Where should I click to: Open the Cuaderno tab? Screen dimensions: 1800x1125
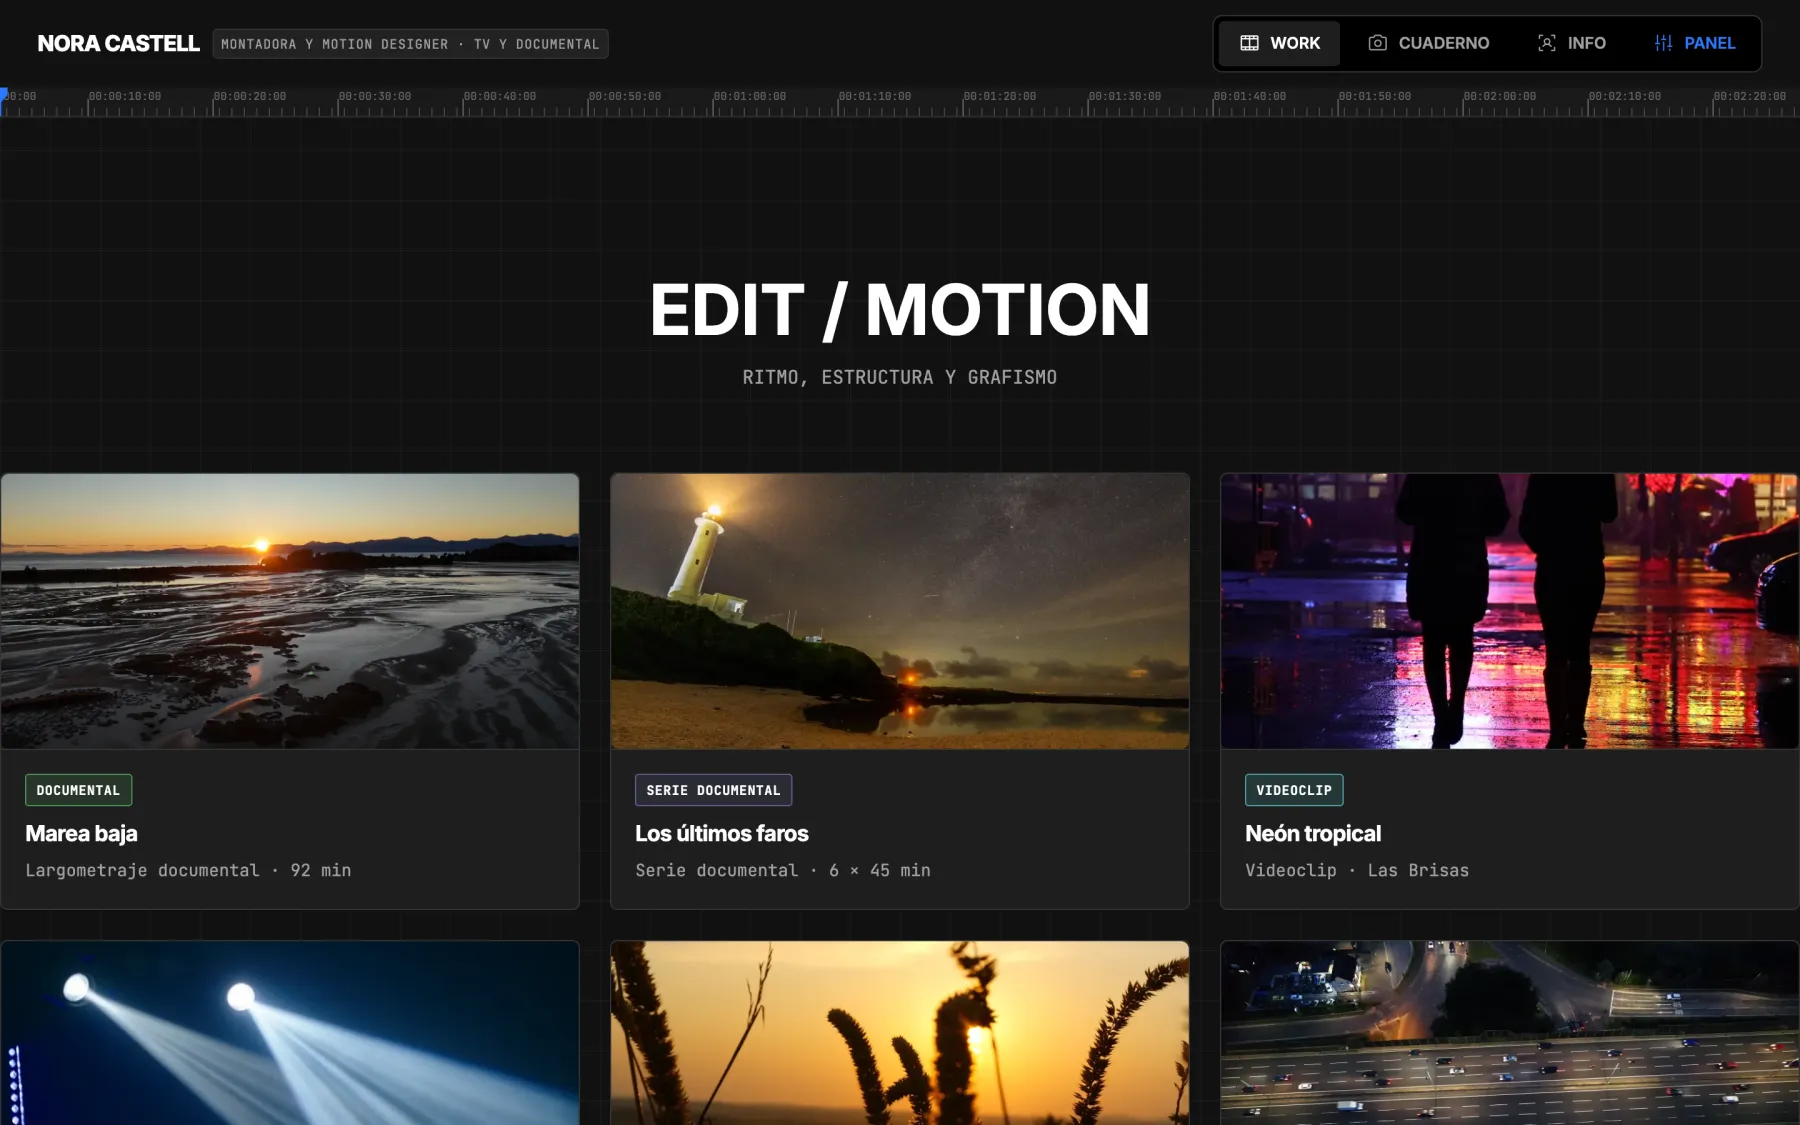1428,43
